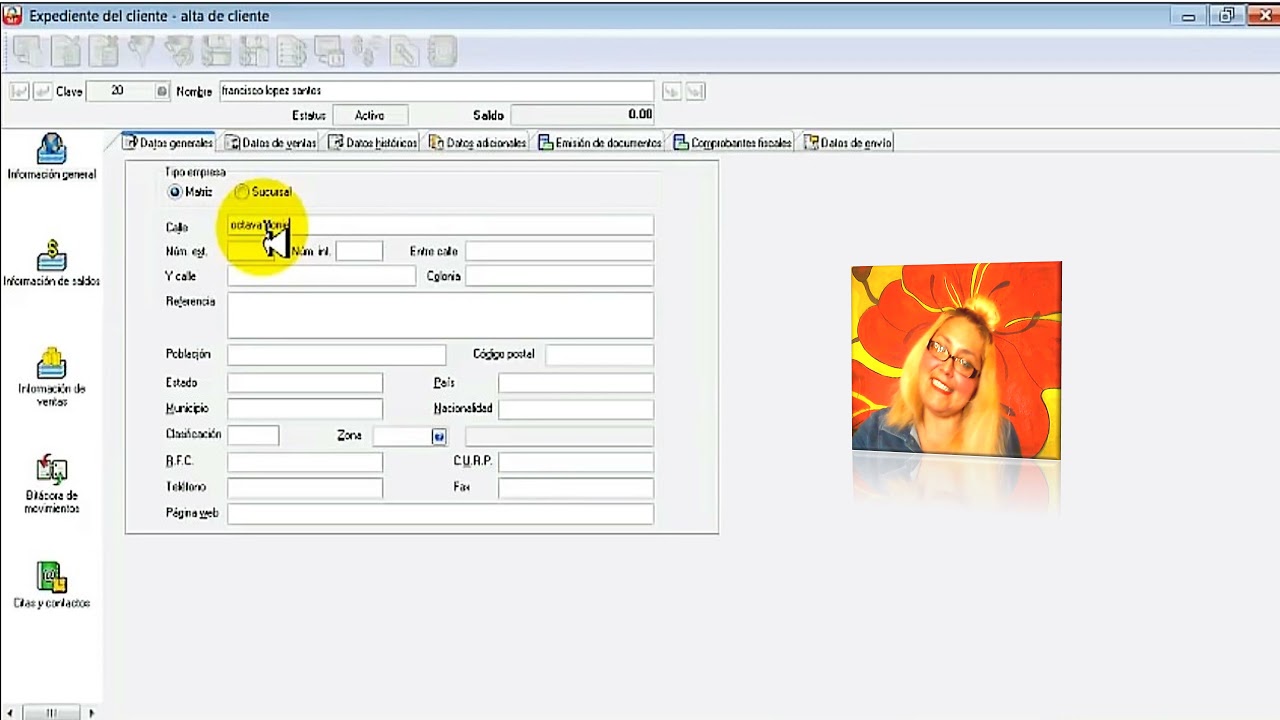This screenshot has height=720, width=1280.
Task: Click the application icon in the title bar
Action: pyautogui.click(x=13, y=15)
